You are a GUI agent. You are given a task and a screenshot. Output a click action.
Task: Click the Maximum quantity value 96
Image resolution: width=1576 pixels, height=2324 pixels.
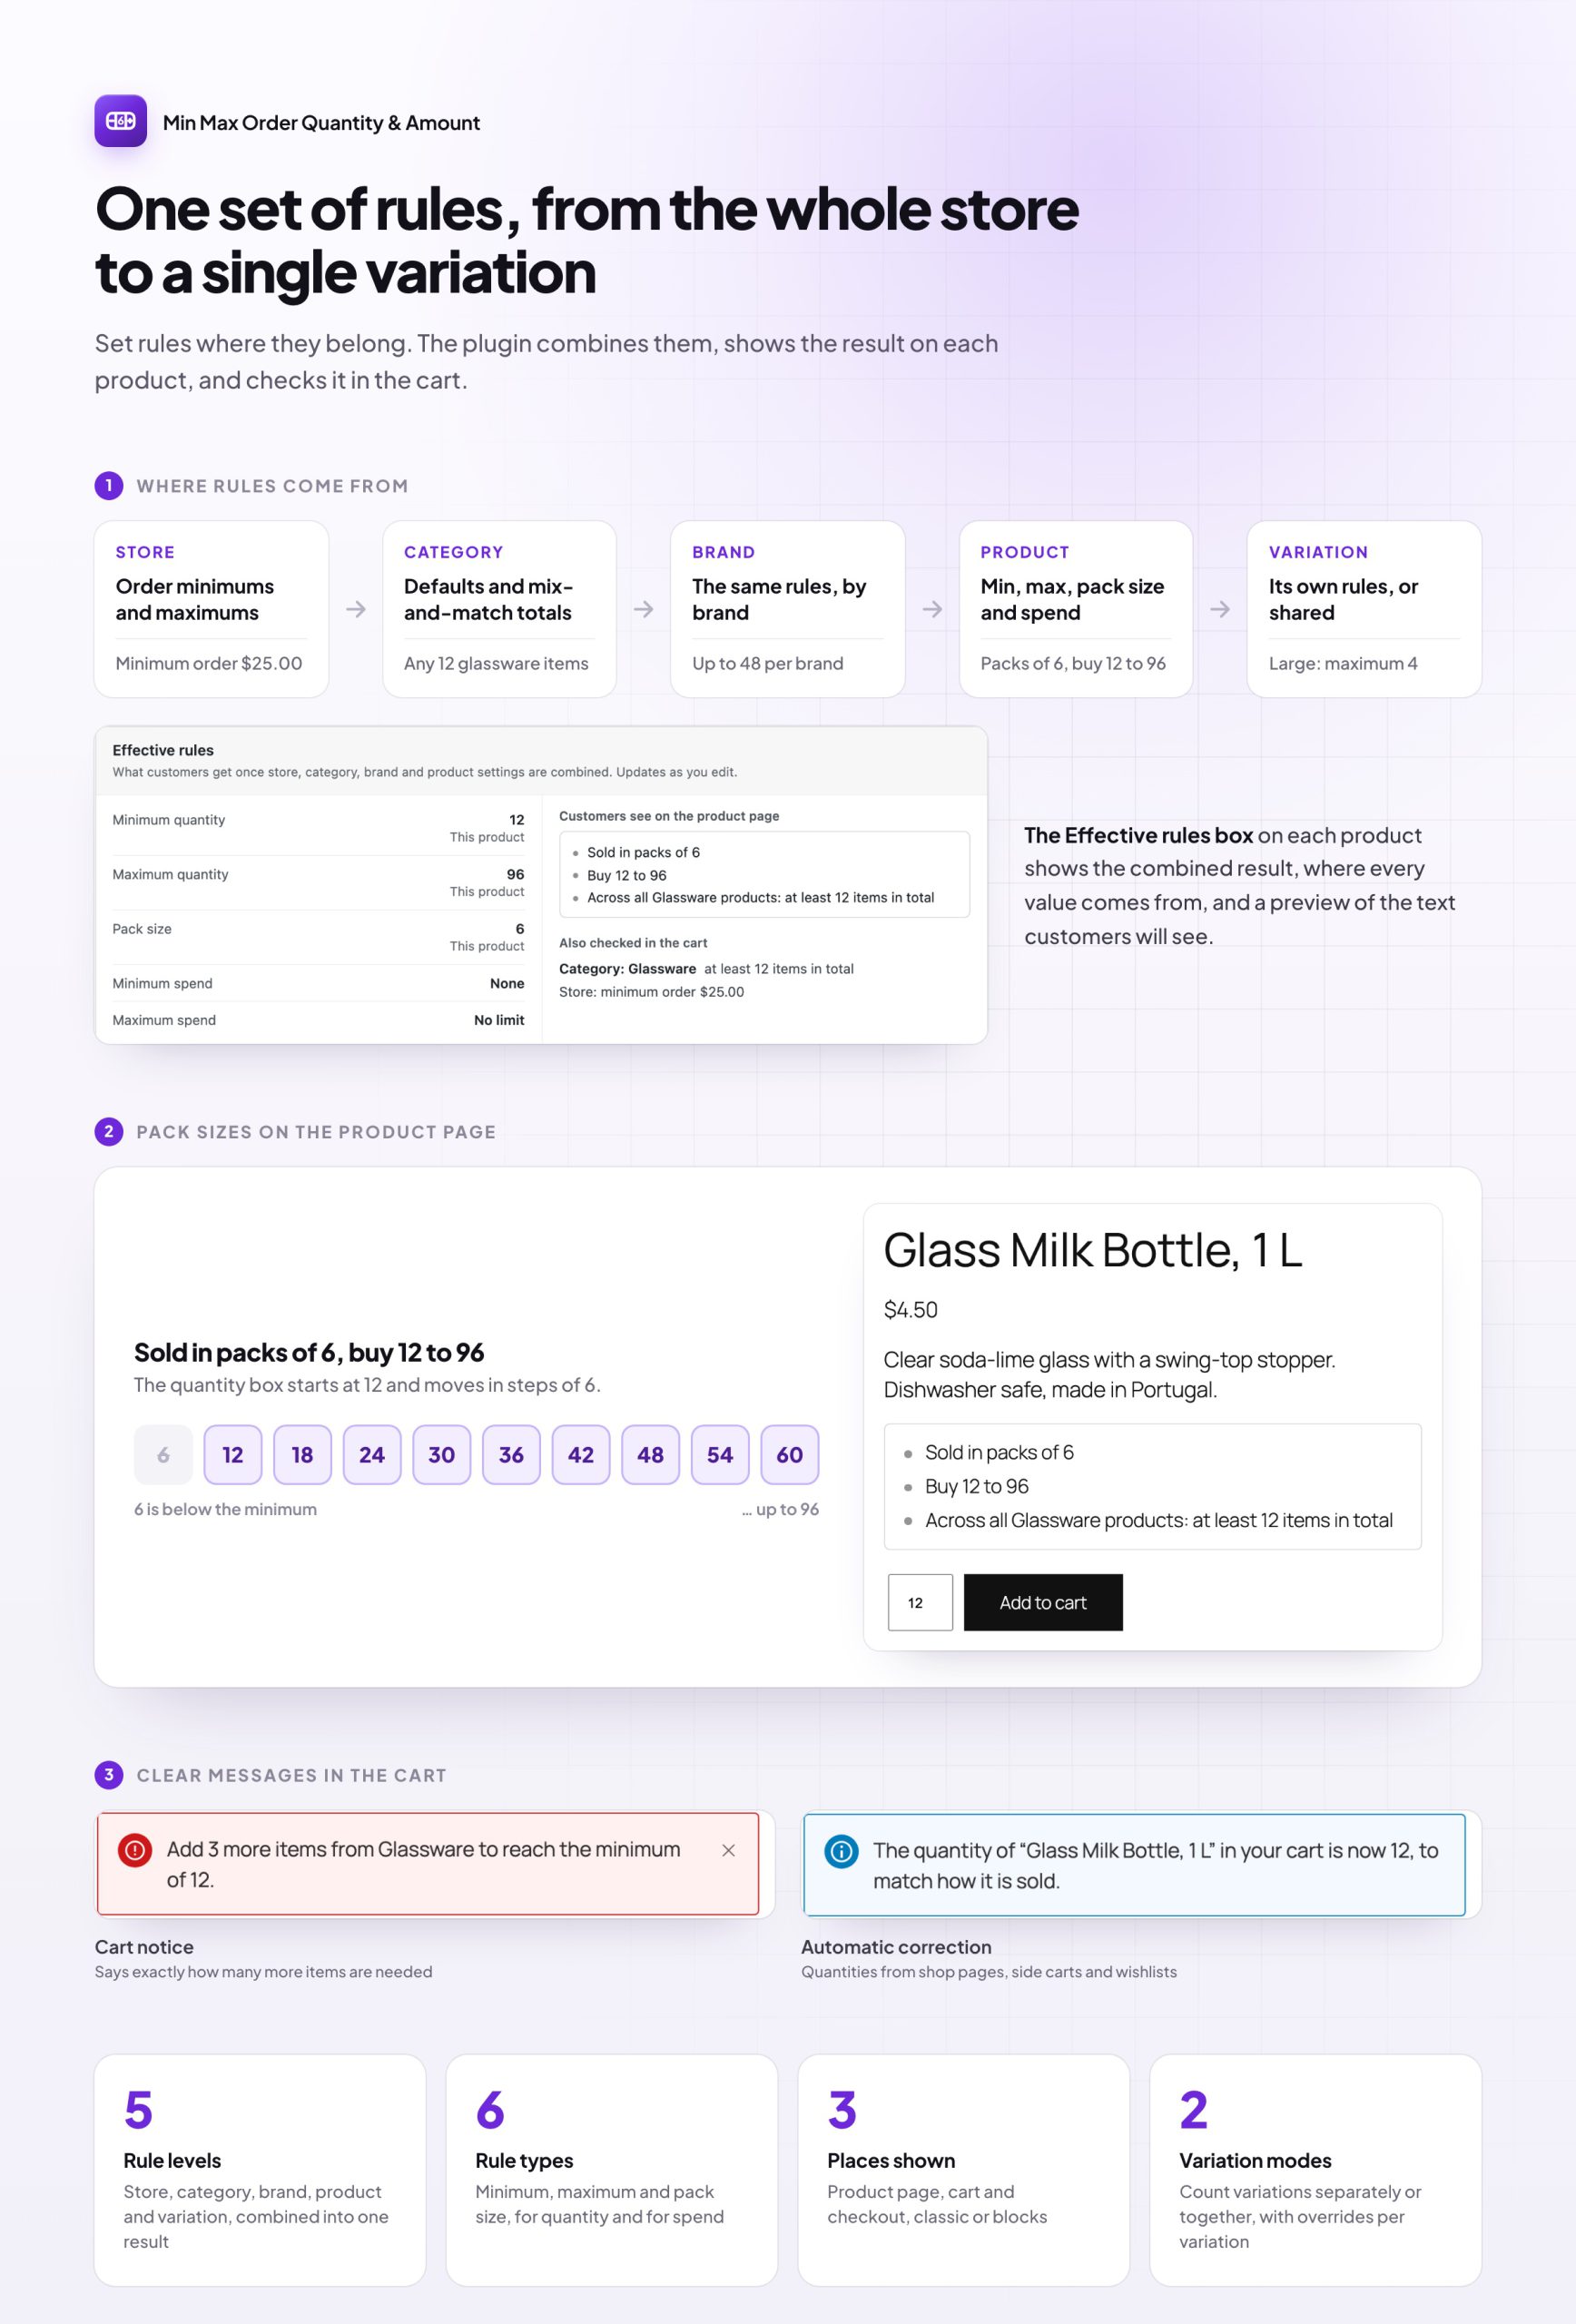516,874
